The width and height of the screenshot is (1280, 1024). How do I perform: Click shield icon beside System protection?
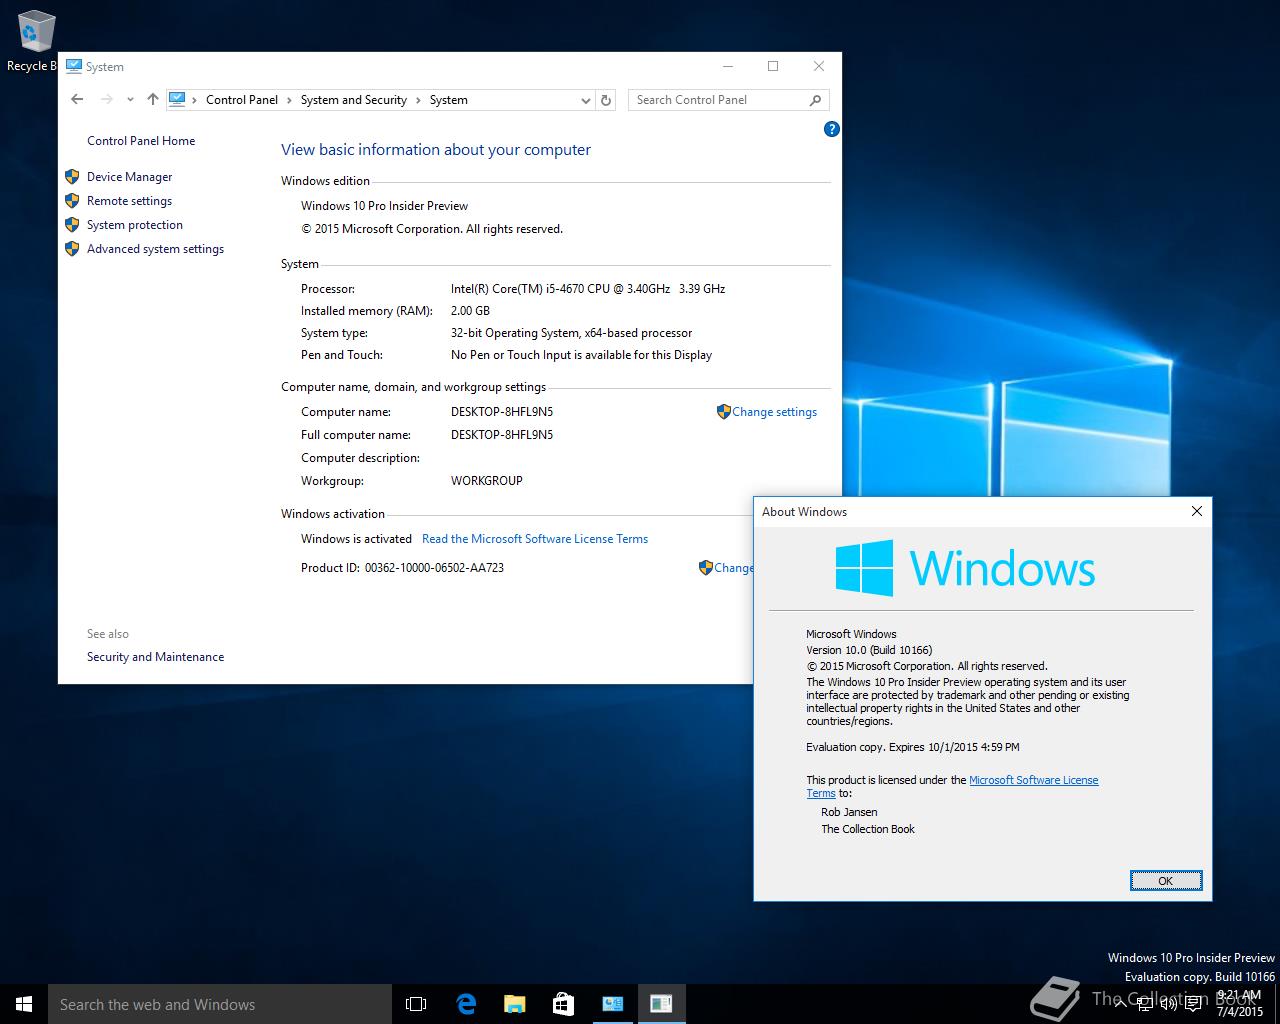coord(72,224)
